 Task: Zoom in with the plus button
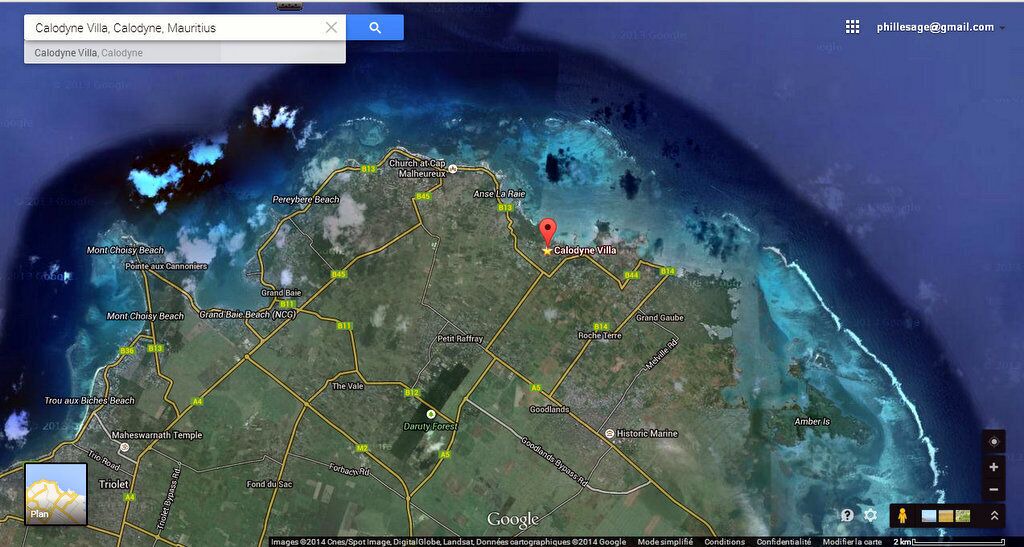tap(993, 467)
